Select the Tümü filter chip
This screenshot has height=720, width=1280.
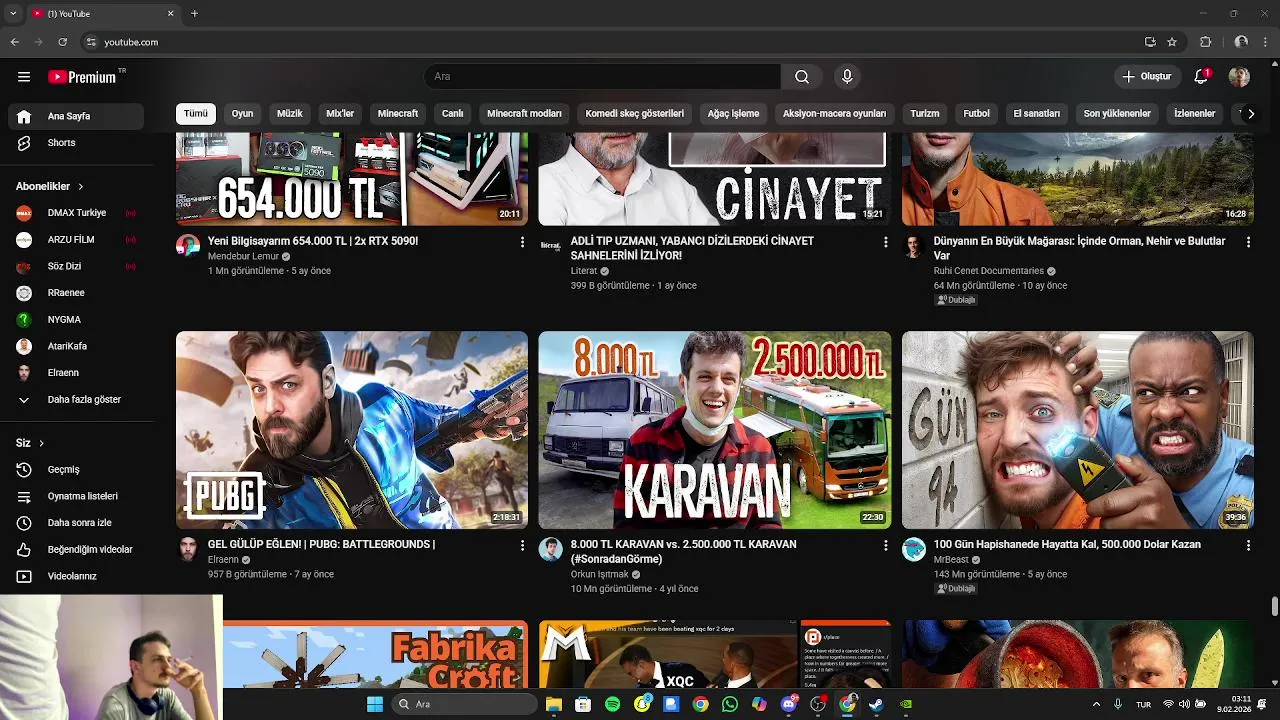(196, 114)
